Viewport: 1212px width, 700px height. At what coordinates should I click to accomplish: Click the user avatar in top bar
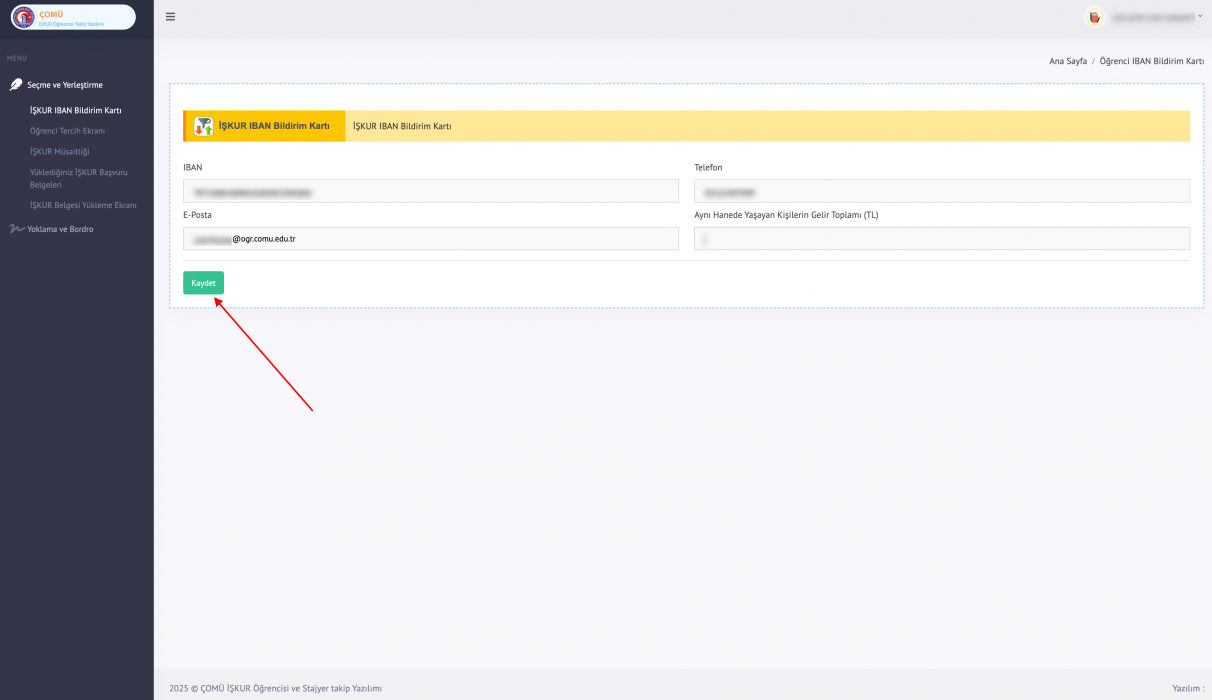[1094, 17]
